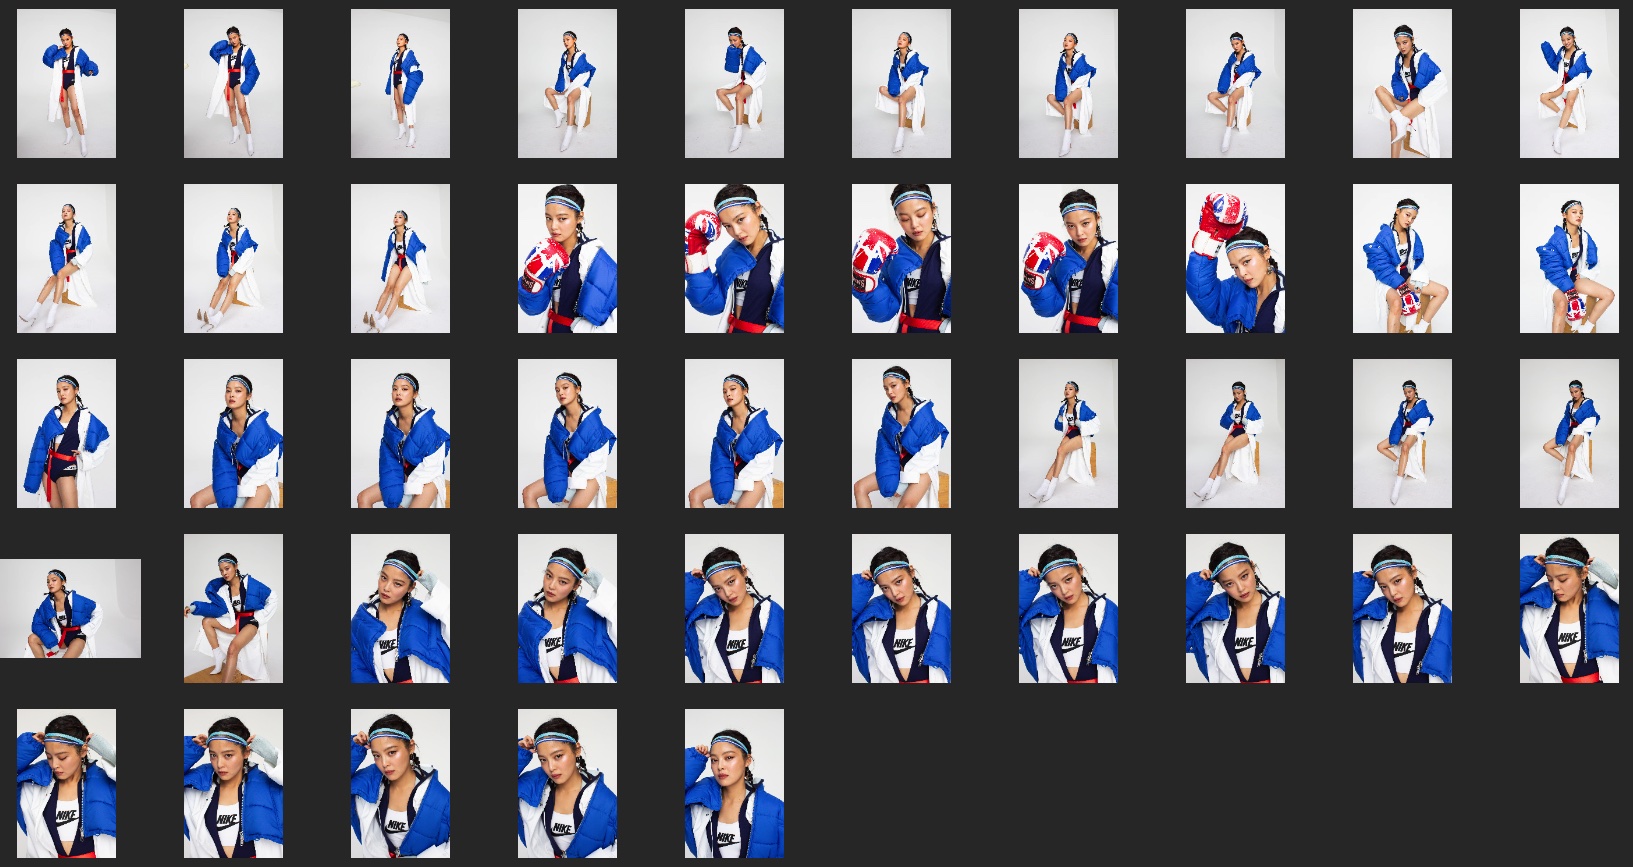Click the third thumbnail in the top row
The width and height of the screenshot is (1633, 867).
(400, 84)
